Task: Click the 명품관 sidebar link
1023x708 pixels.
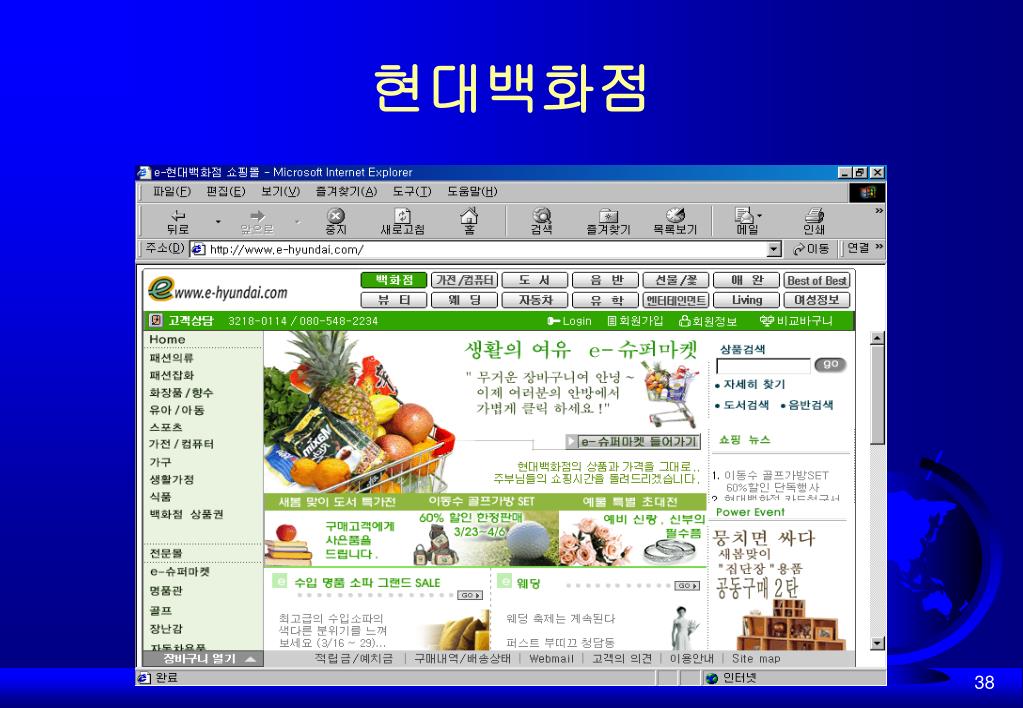Action: (166, 591)
